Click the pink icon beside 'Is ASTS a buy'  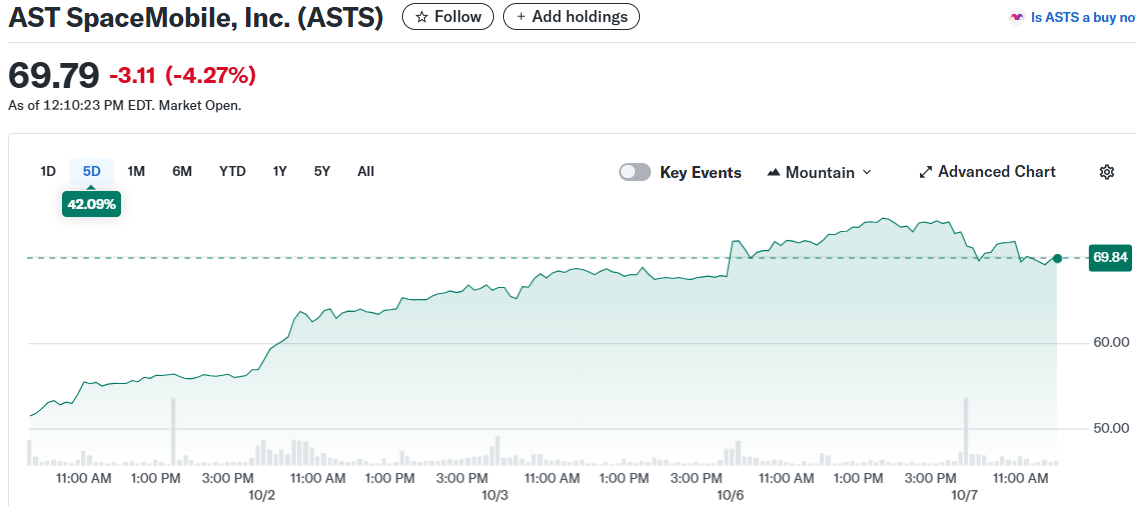click(1017, 17)
